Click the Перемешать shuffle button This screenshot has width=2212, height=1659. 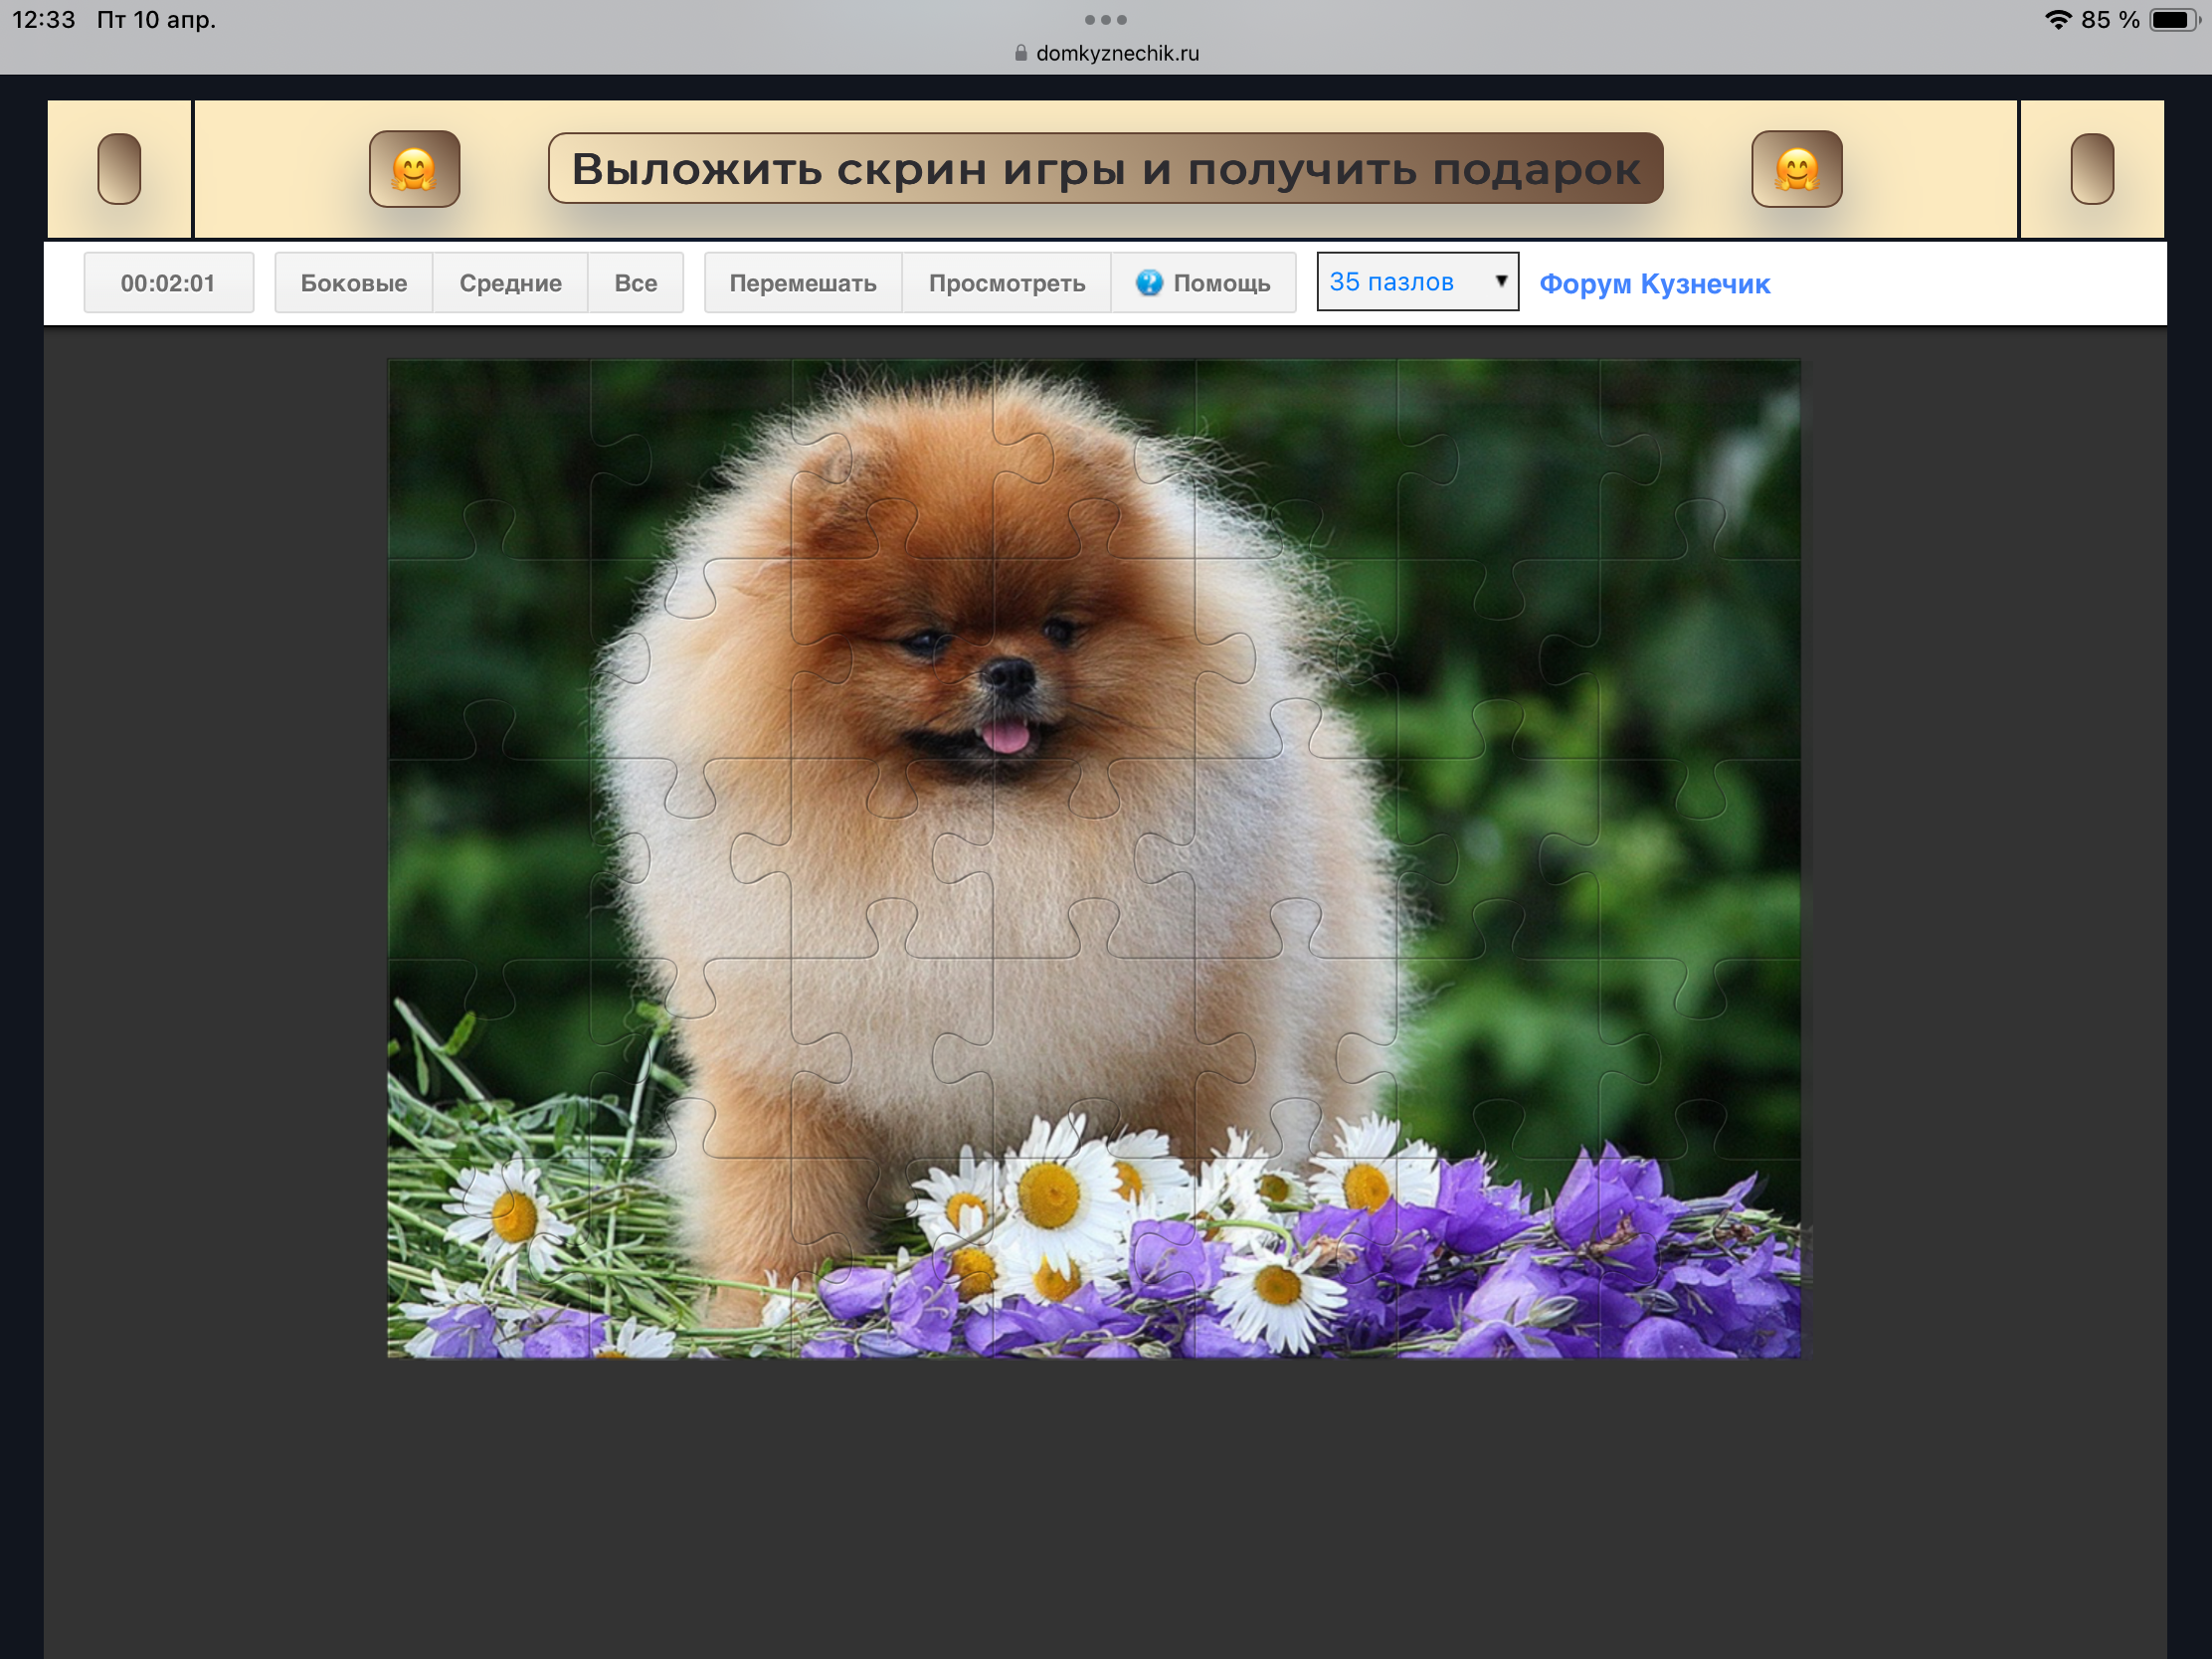click(x=802, y=283)
